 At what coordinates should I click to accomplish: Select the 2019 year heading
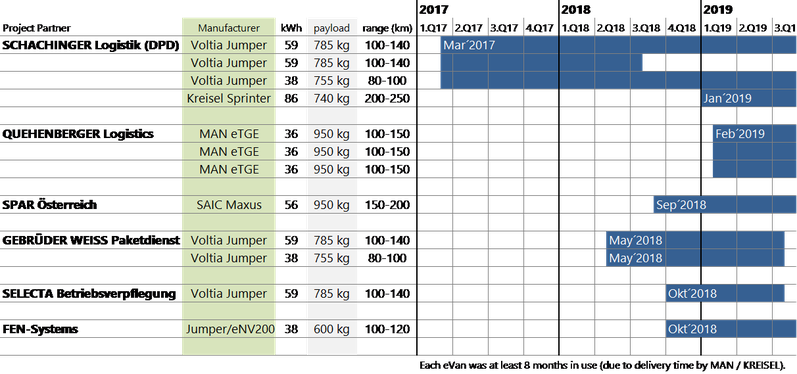pyautogui.click(x=718, y=9)
